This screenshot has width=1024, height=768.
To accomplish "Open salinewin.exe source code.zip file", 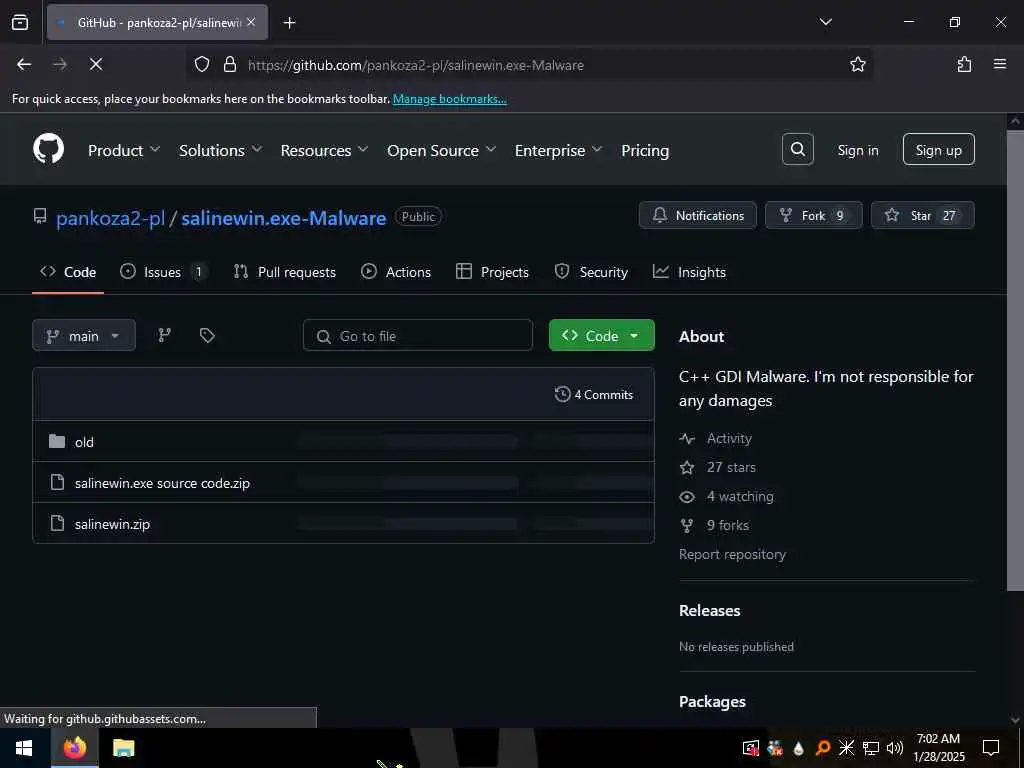I will point(162,483).
